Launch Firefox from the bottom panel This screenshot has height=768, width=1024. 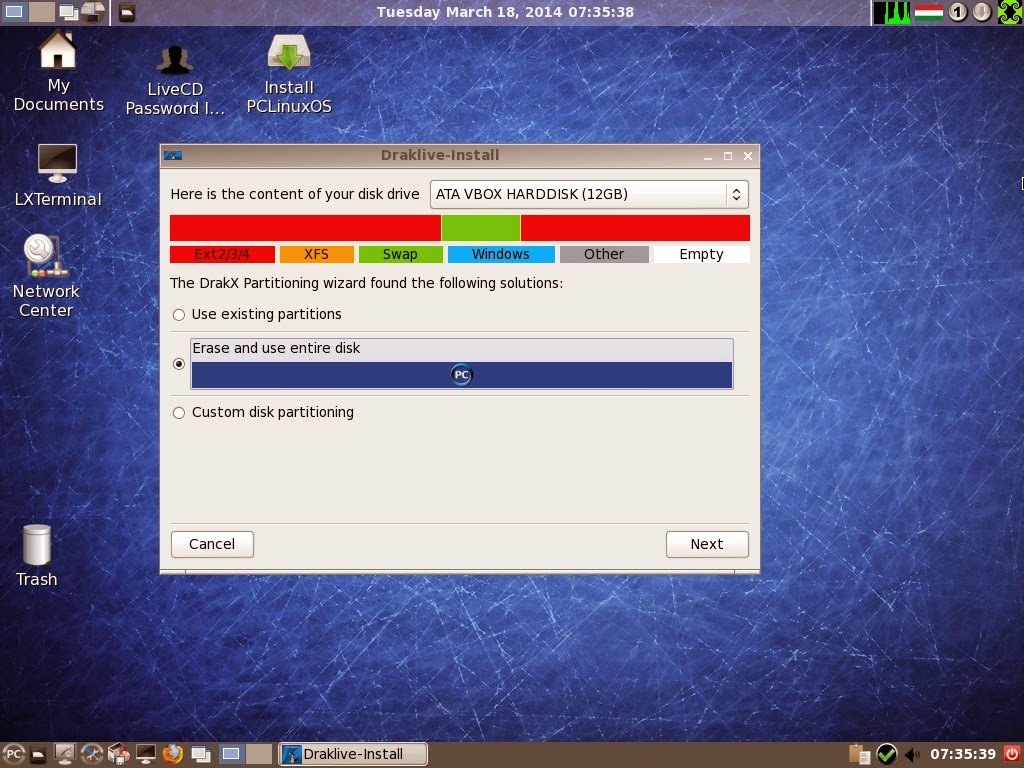(x=172, y=754)
